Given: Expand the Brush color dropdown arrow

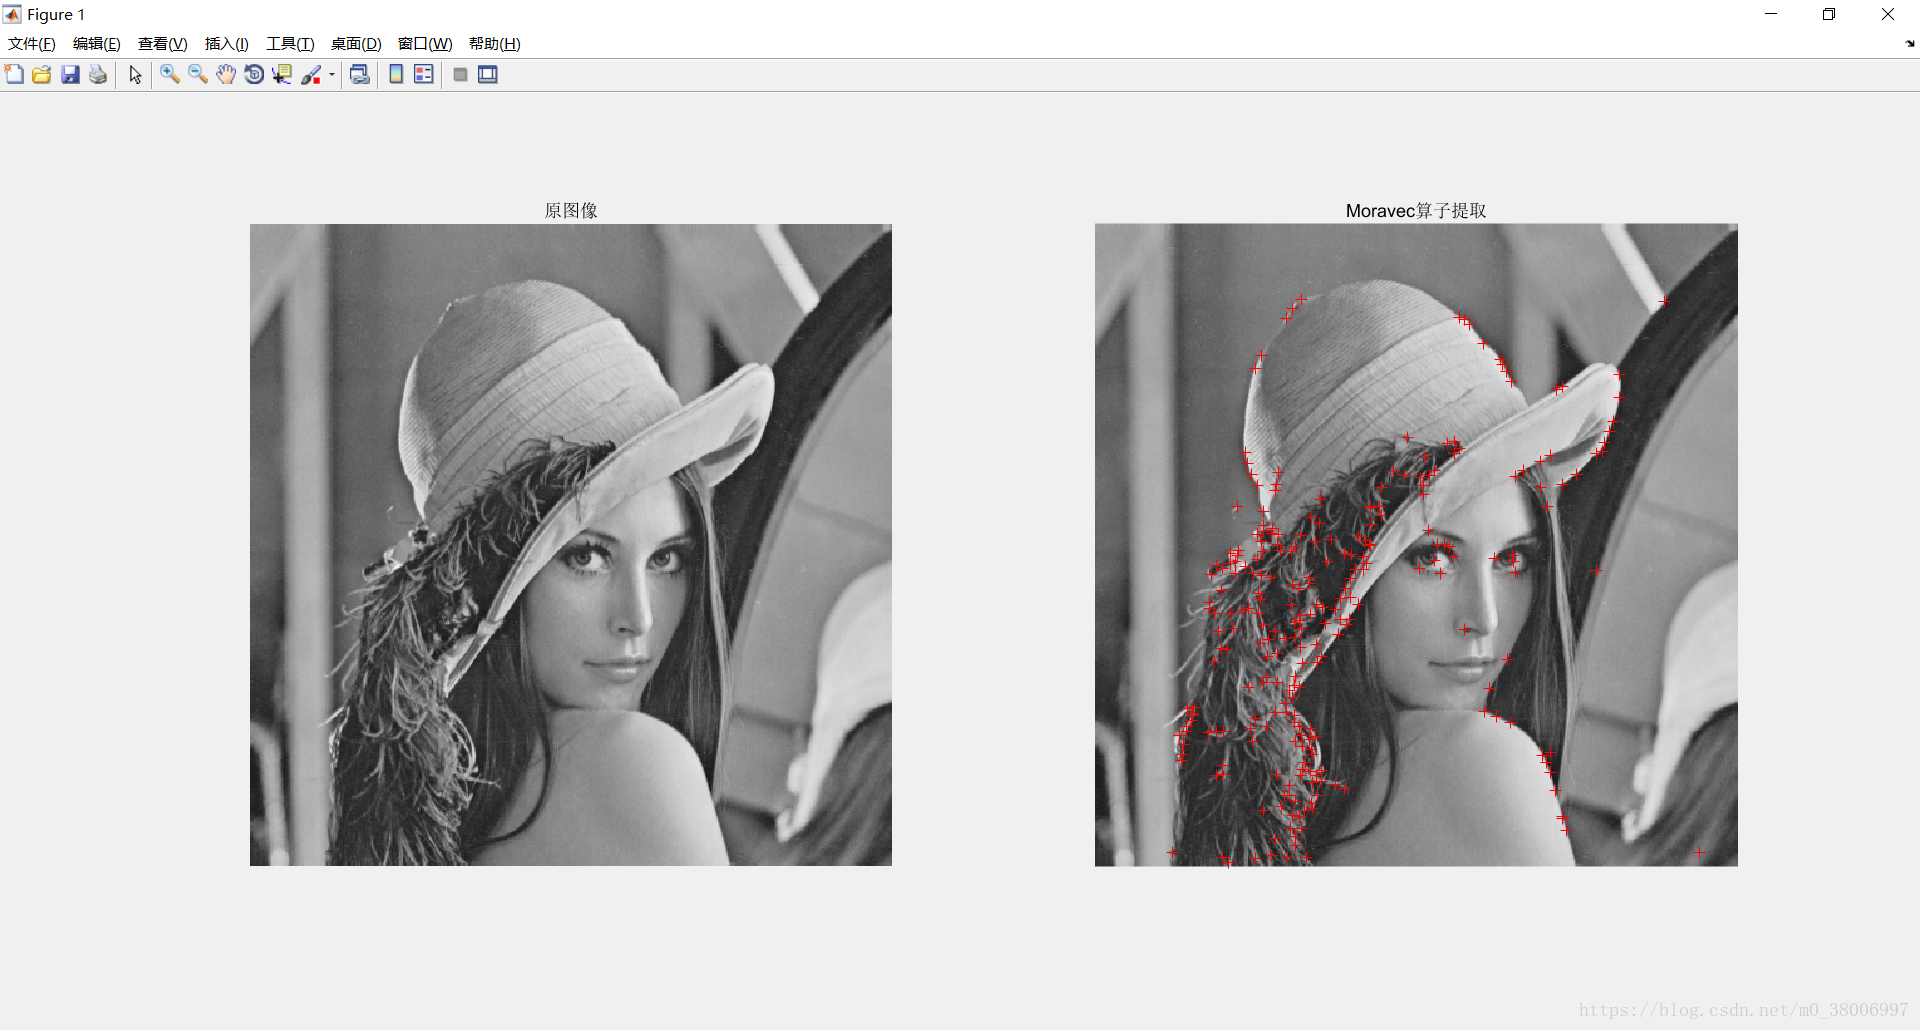Looking at the screenshot, I should [x=332, y=75].
